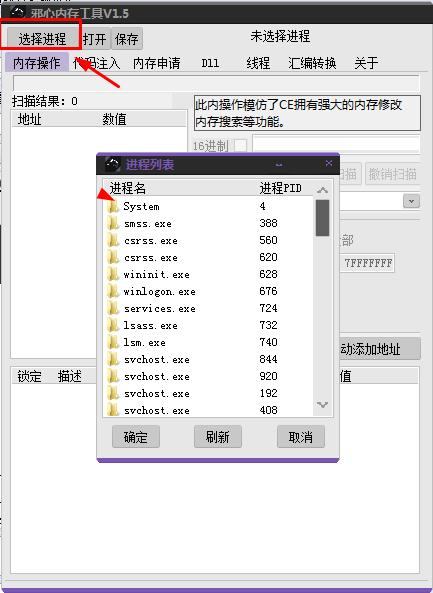Switch to the Dll tab
The image size is (433, 593).
210,63
